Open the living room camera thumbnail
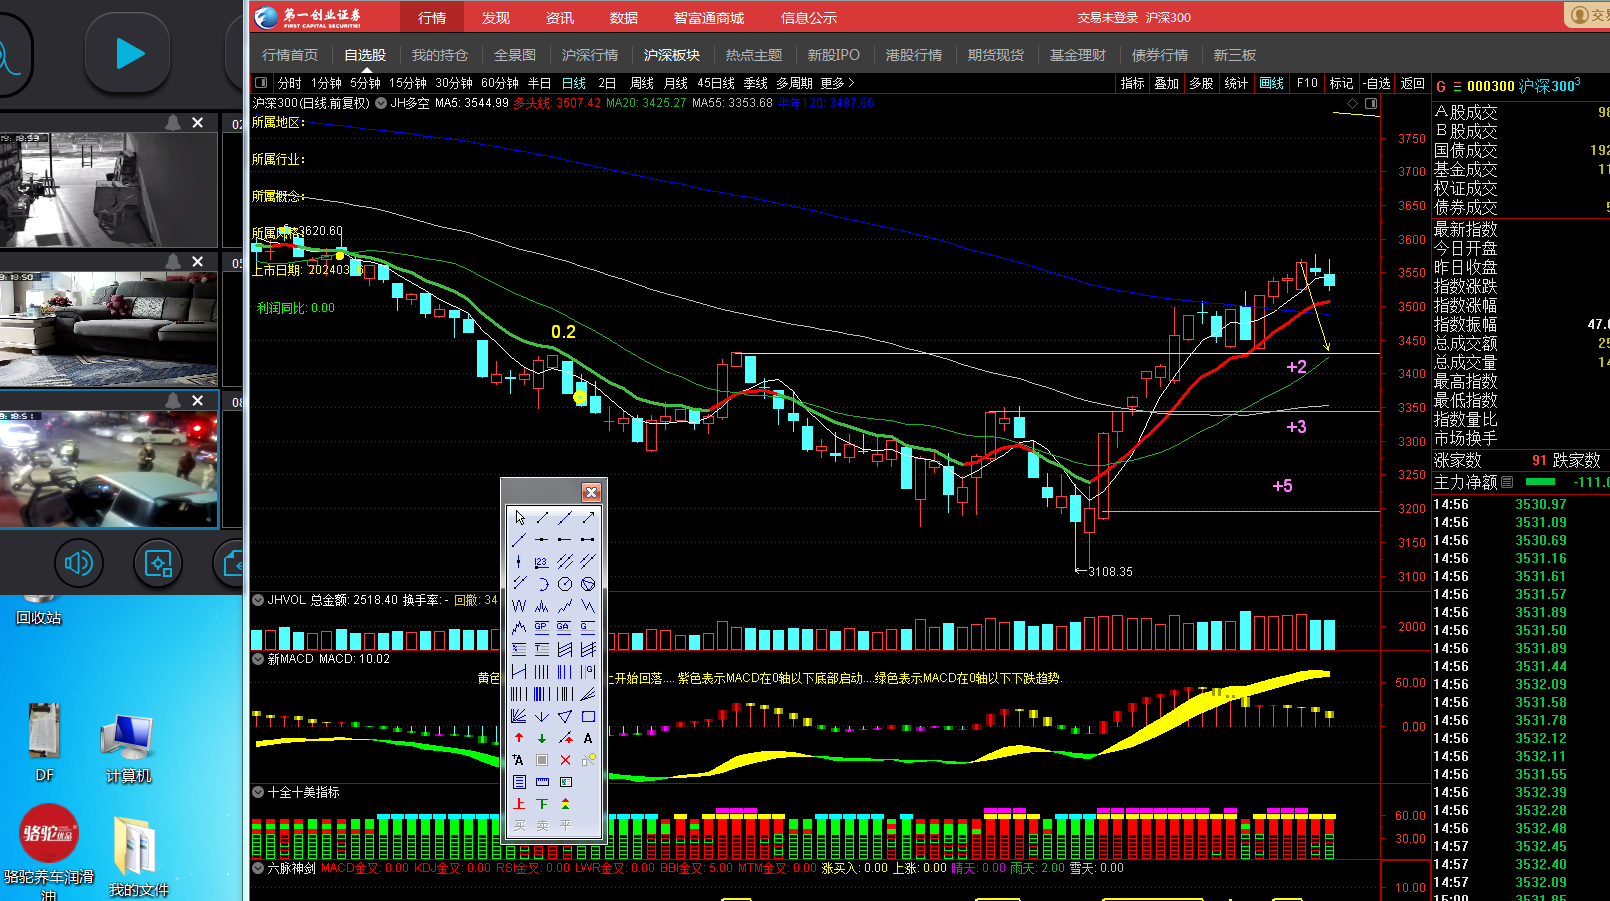This screenshot has width=1610, height=901. point(108,328)
